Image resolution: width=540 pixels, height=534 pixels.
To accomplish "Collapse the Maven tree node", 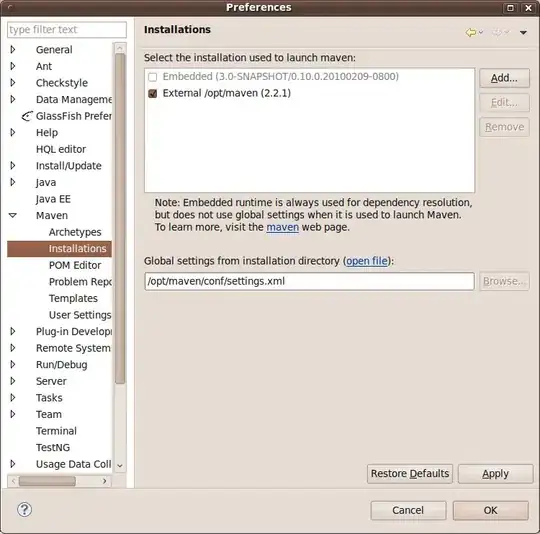I will (x=13, y=216).
